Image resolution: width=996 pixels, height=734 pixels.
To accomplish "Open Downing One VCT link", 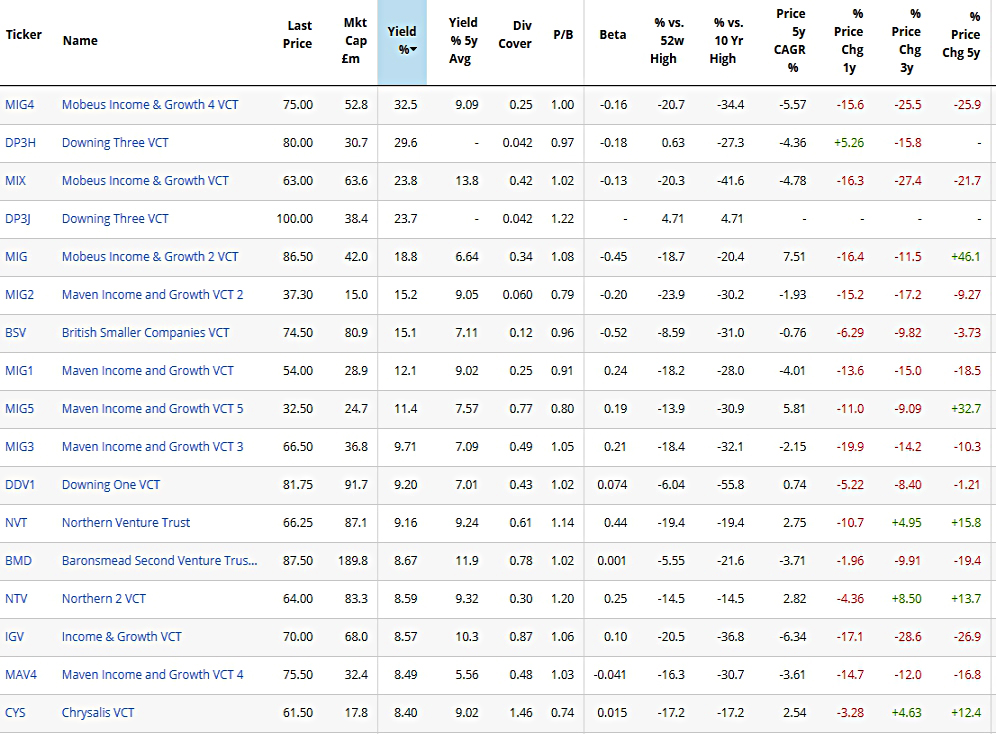I will [111, 485].
